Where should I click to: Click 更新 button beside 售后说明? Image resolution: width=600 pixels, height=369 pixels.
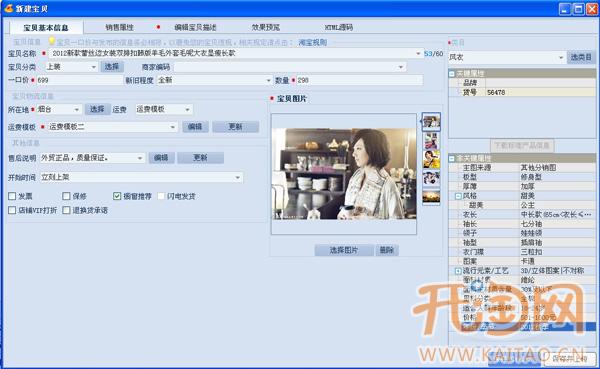tap(201, 158)
